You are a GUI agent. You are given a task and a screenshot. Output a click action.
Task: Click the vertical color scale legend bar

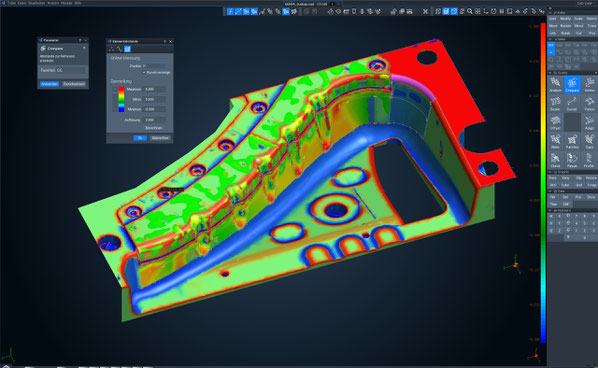point(543,182)
